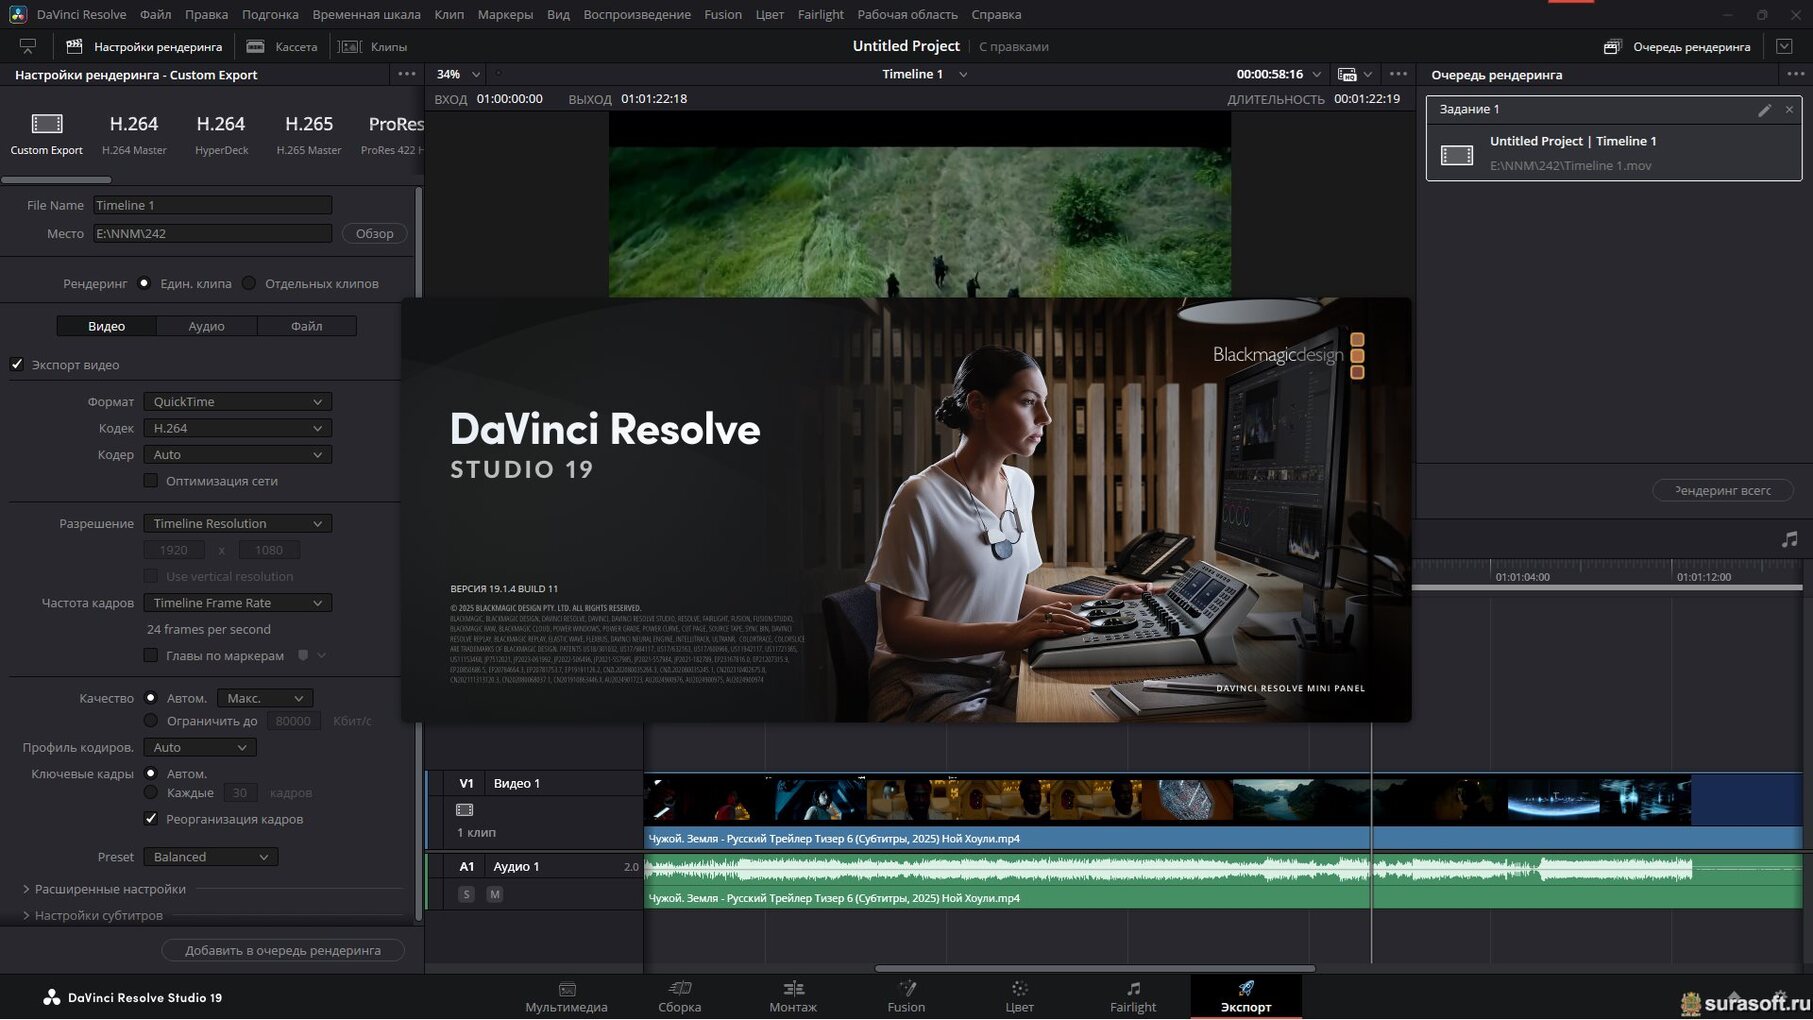Select Automatic quality radio button
This screenshot has height=1020, width=1813.
[x=151, y=698]
